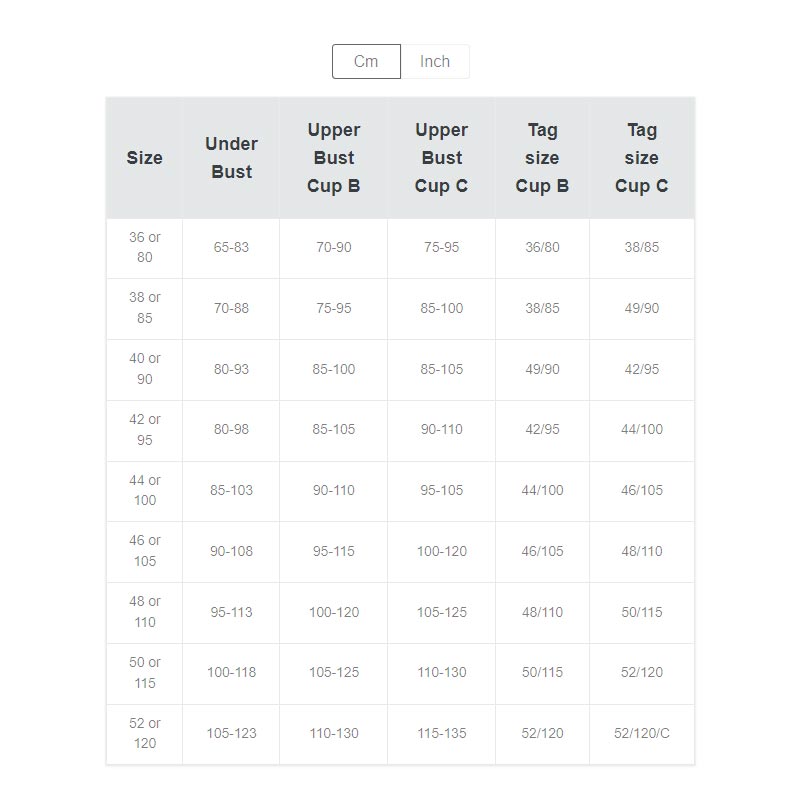This screenshot has width=800, height=800.
Task: Select the 52 or 120 size cell
Action: tap(144, 733)
